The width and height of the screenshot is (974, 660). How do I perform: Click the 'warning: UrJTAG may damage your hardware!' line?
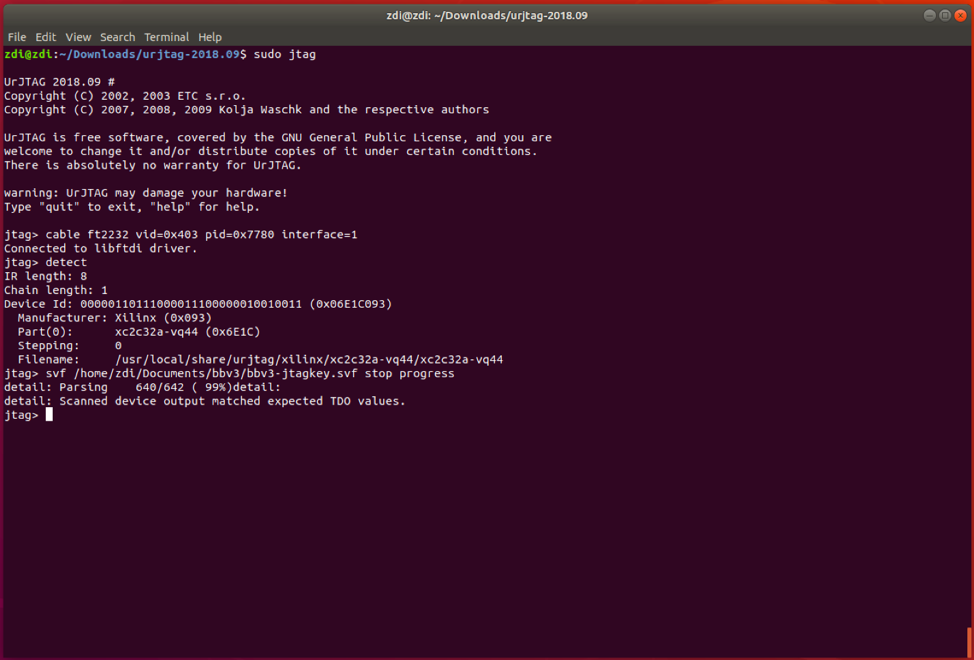point(146,193)
